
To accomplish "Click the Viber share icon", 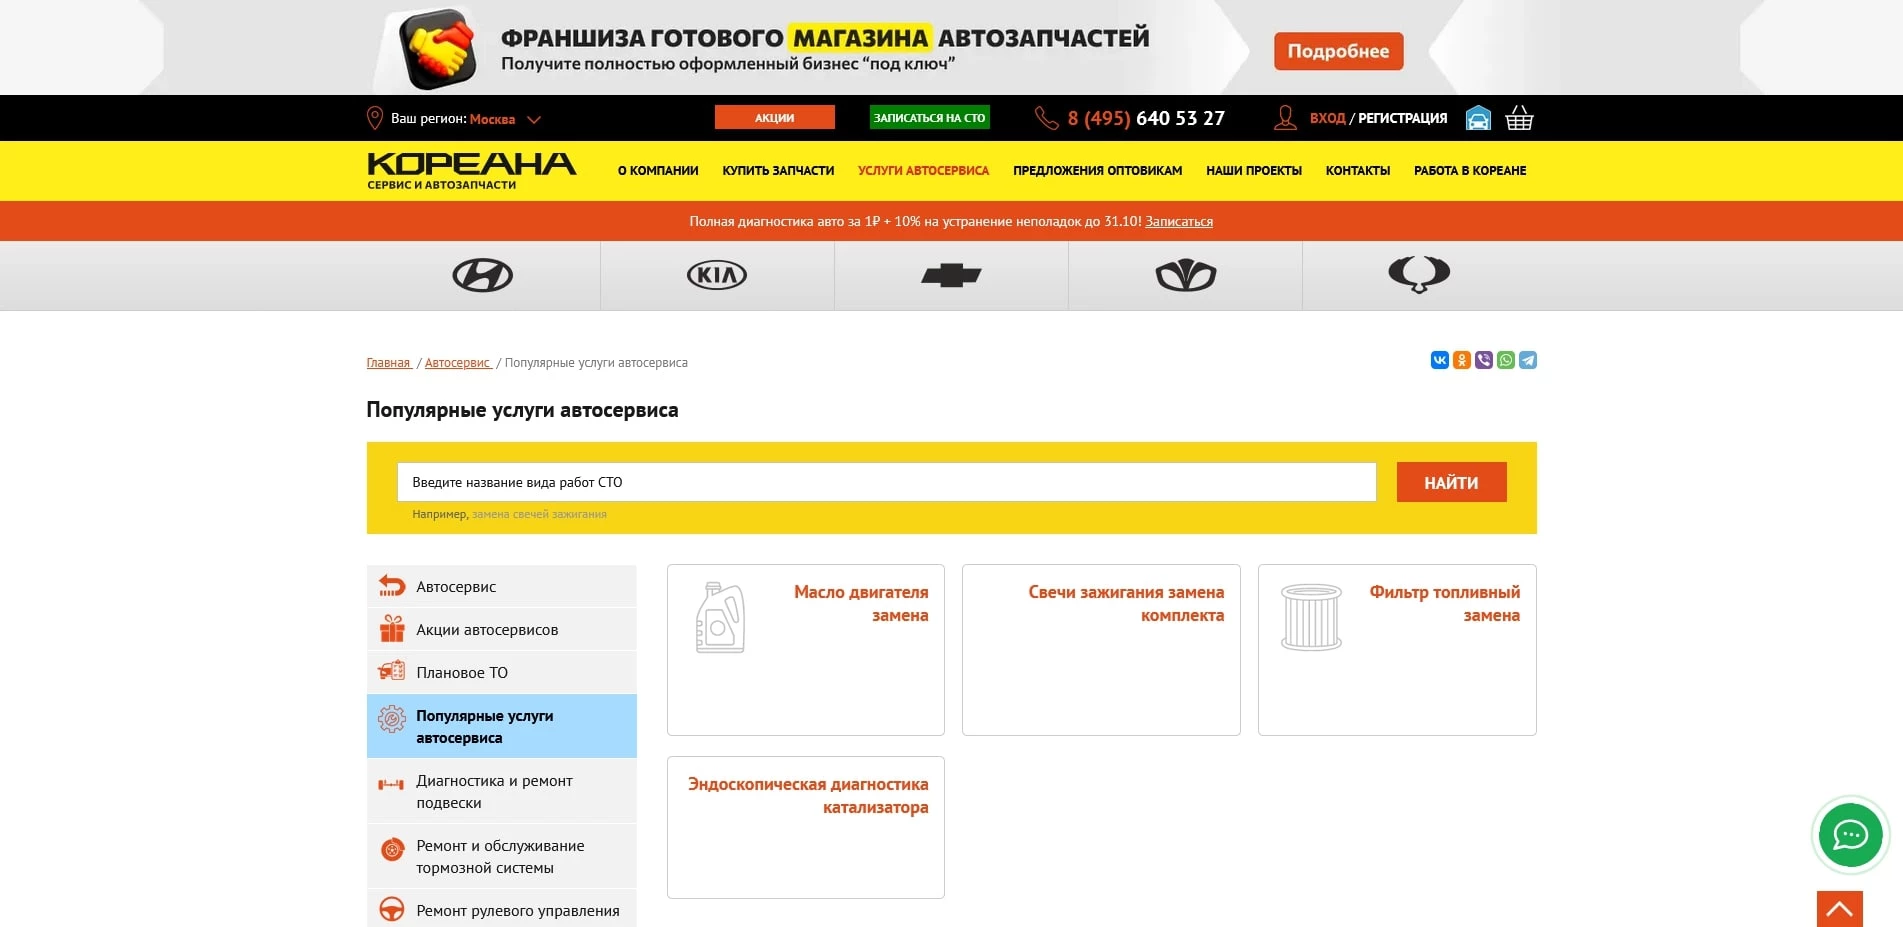I will [x=1483, y=360].
